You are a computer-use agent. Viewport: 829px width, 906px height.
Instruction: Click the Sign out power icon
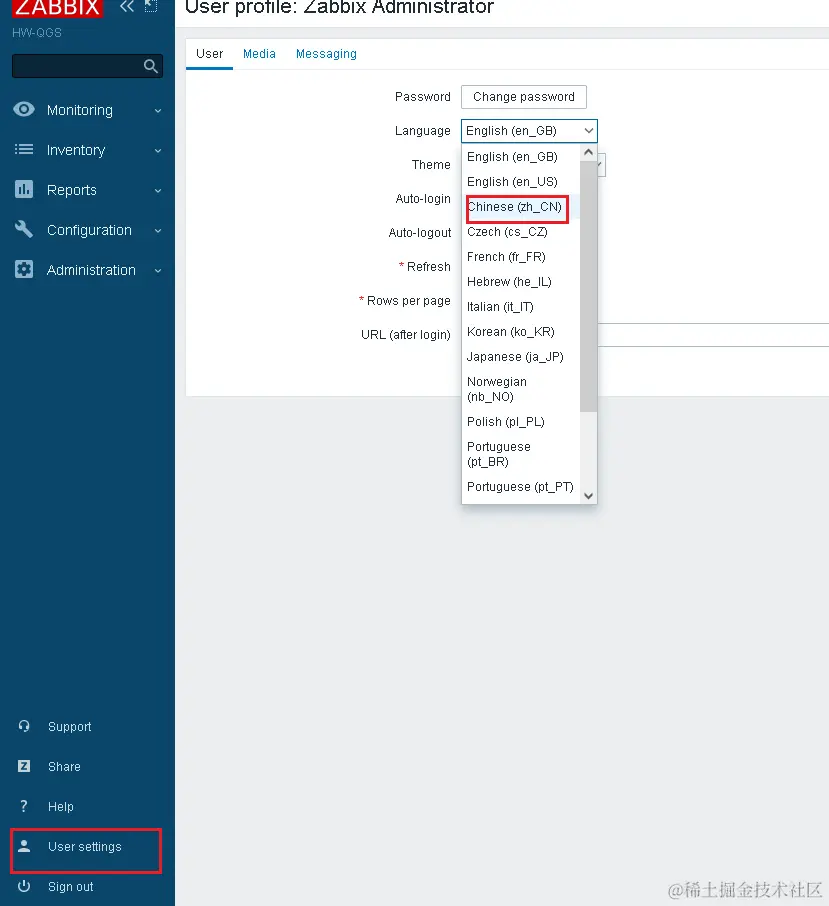coord(24,886)
